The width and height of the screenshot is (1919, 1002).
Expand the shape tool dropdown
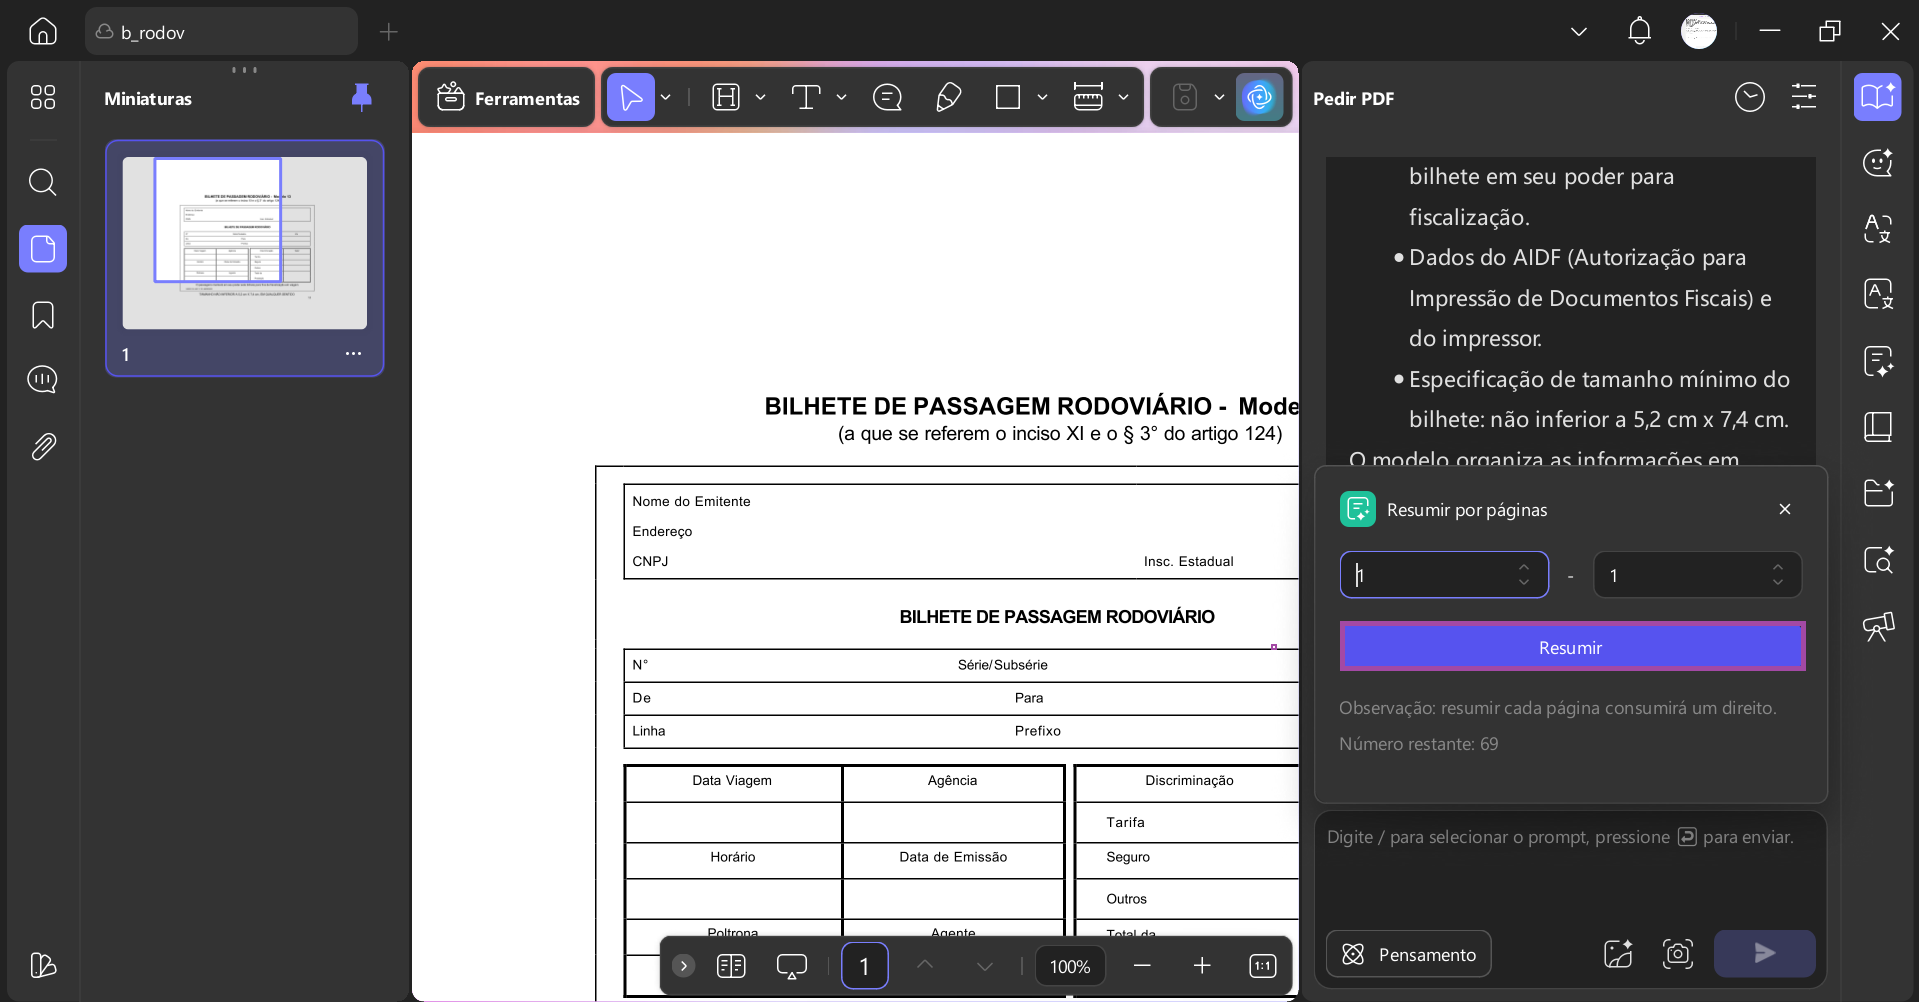[x=1043, y=97]
